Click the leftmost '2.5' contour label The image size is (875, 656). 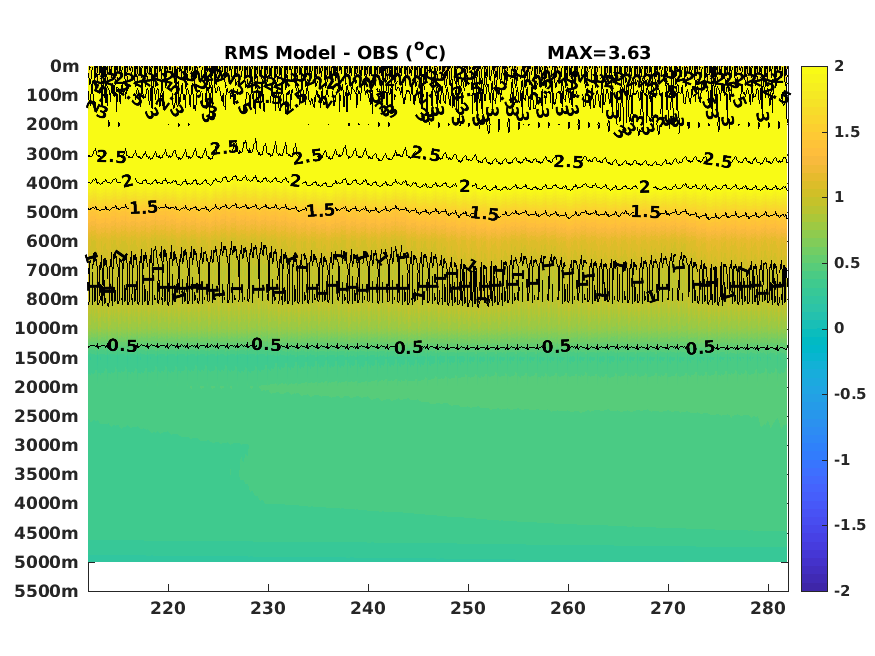112,157
